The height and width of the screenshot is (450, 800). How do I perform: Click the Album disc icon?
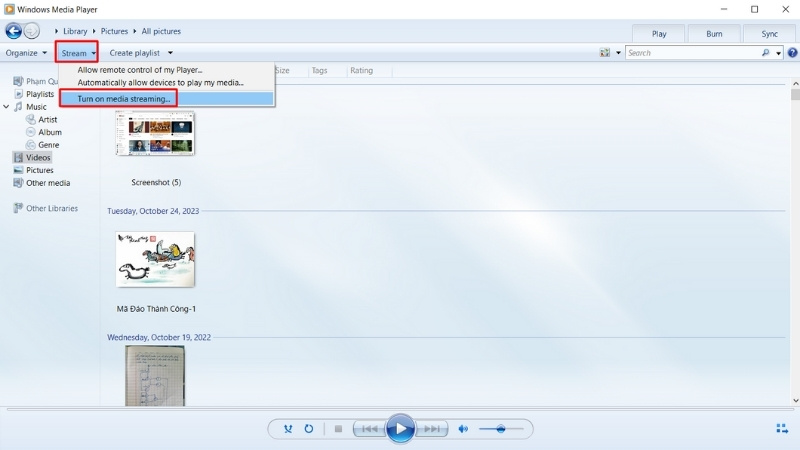(x=31, y=132)
